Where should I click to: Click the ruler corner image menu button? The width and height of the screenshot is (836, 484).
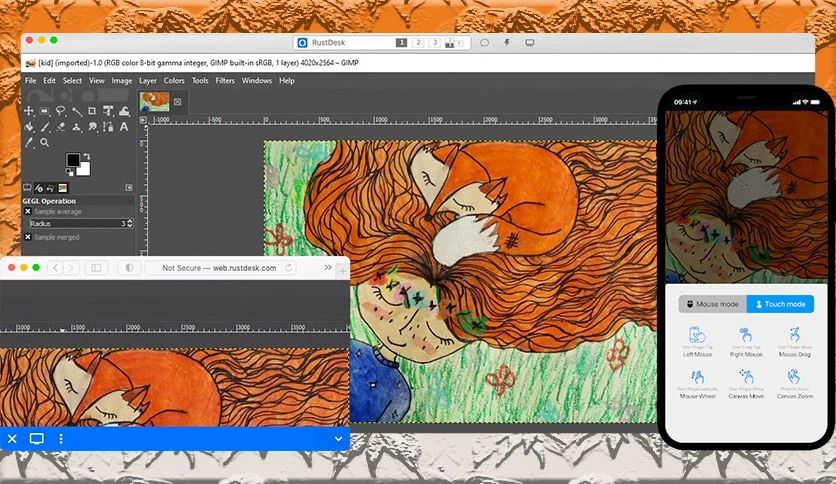[x=143, y=120]
